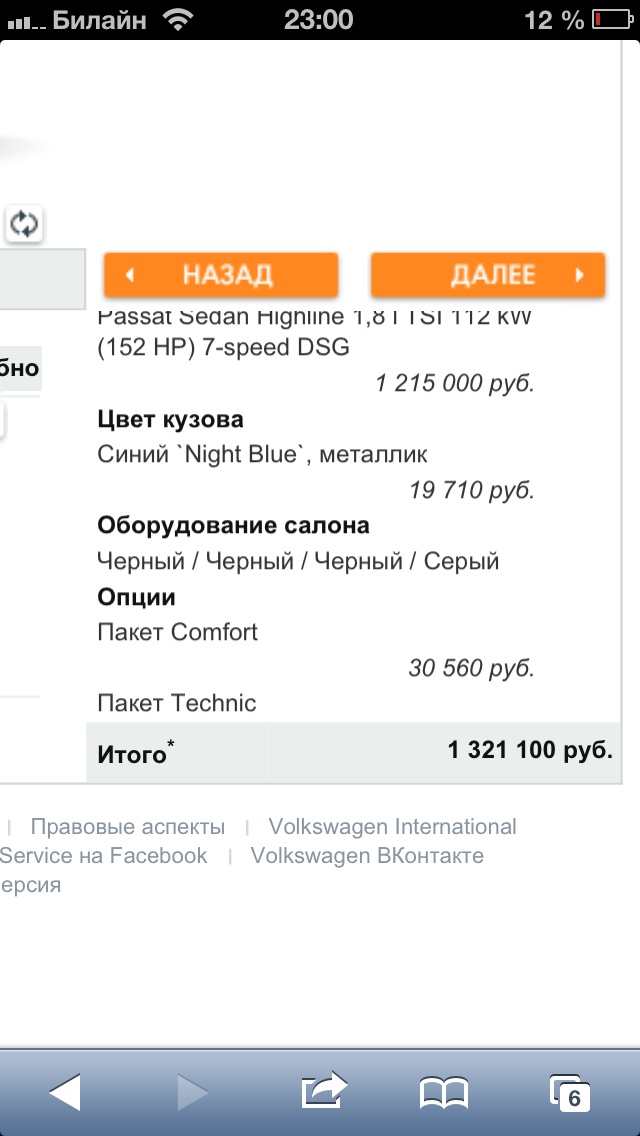
Task: Tap the battery indicator in status bar
Action: tap(611, 19)
